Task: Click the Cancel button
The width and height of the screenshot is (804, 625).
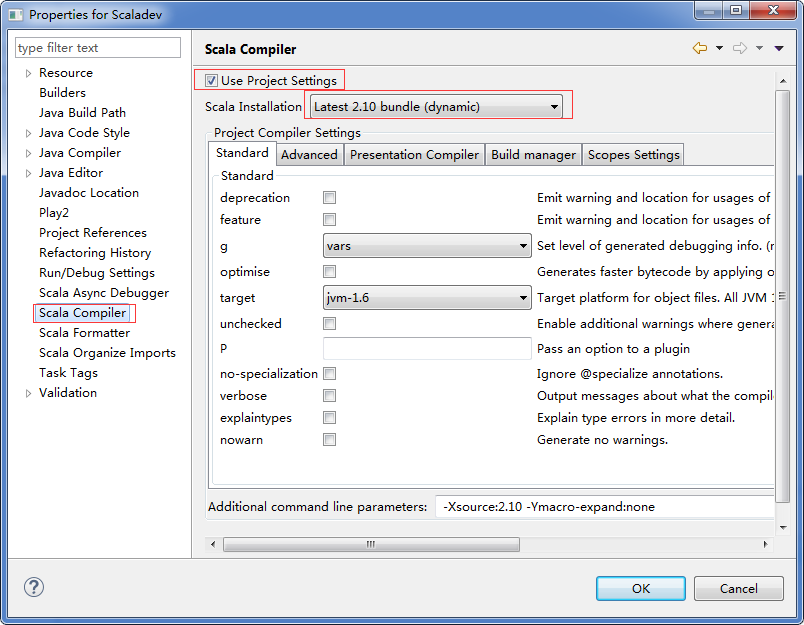Action: coord(738,588)
